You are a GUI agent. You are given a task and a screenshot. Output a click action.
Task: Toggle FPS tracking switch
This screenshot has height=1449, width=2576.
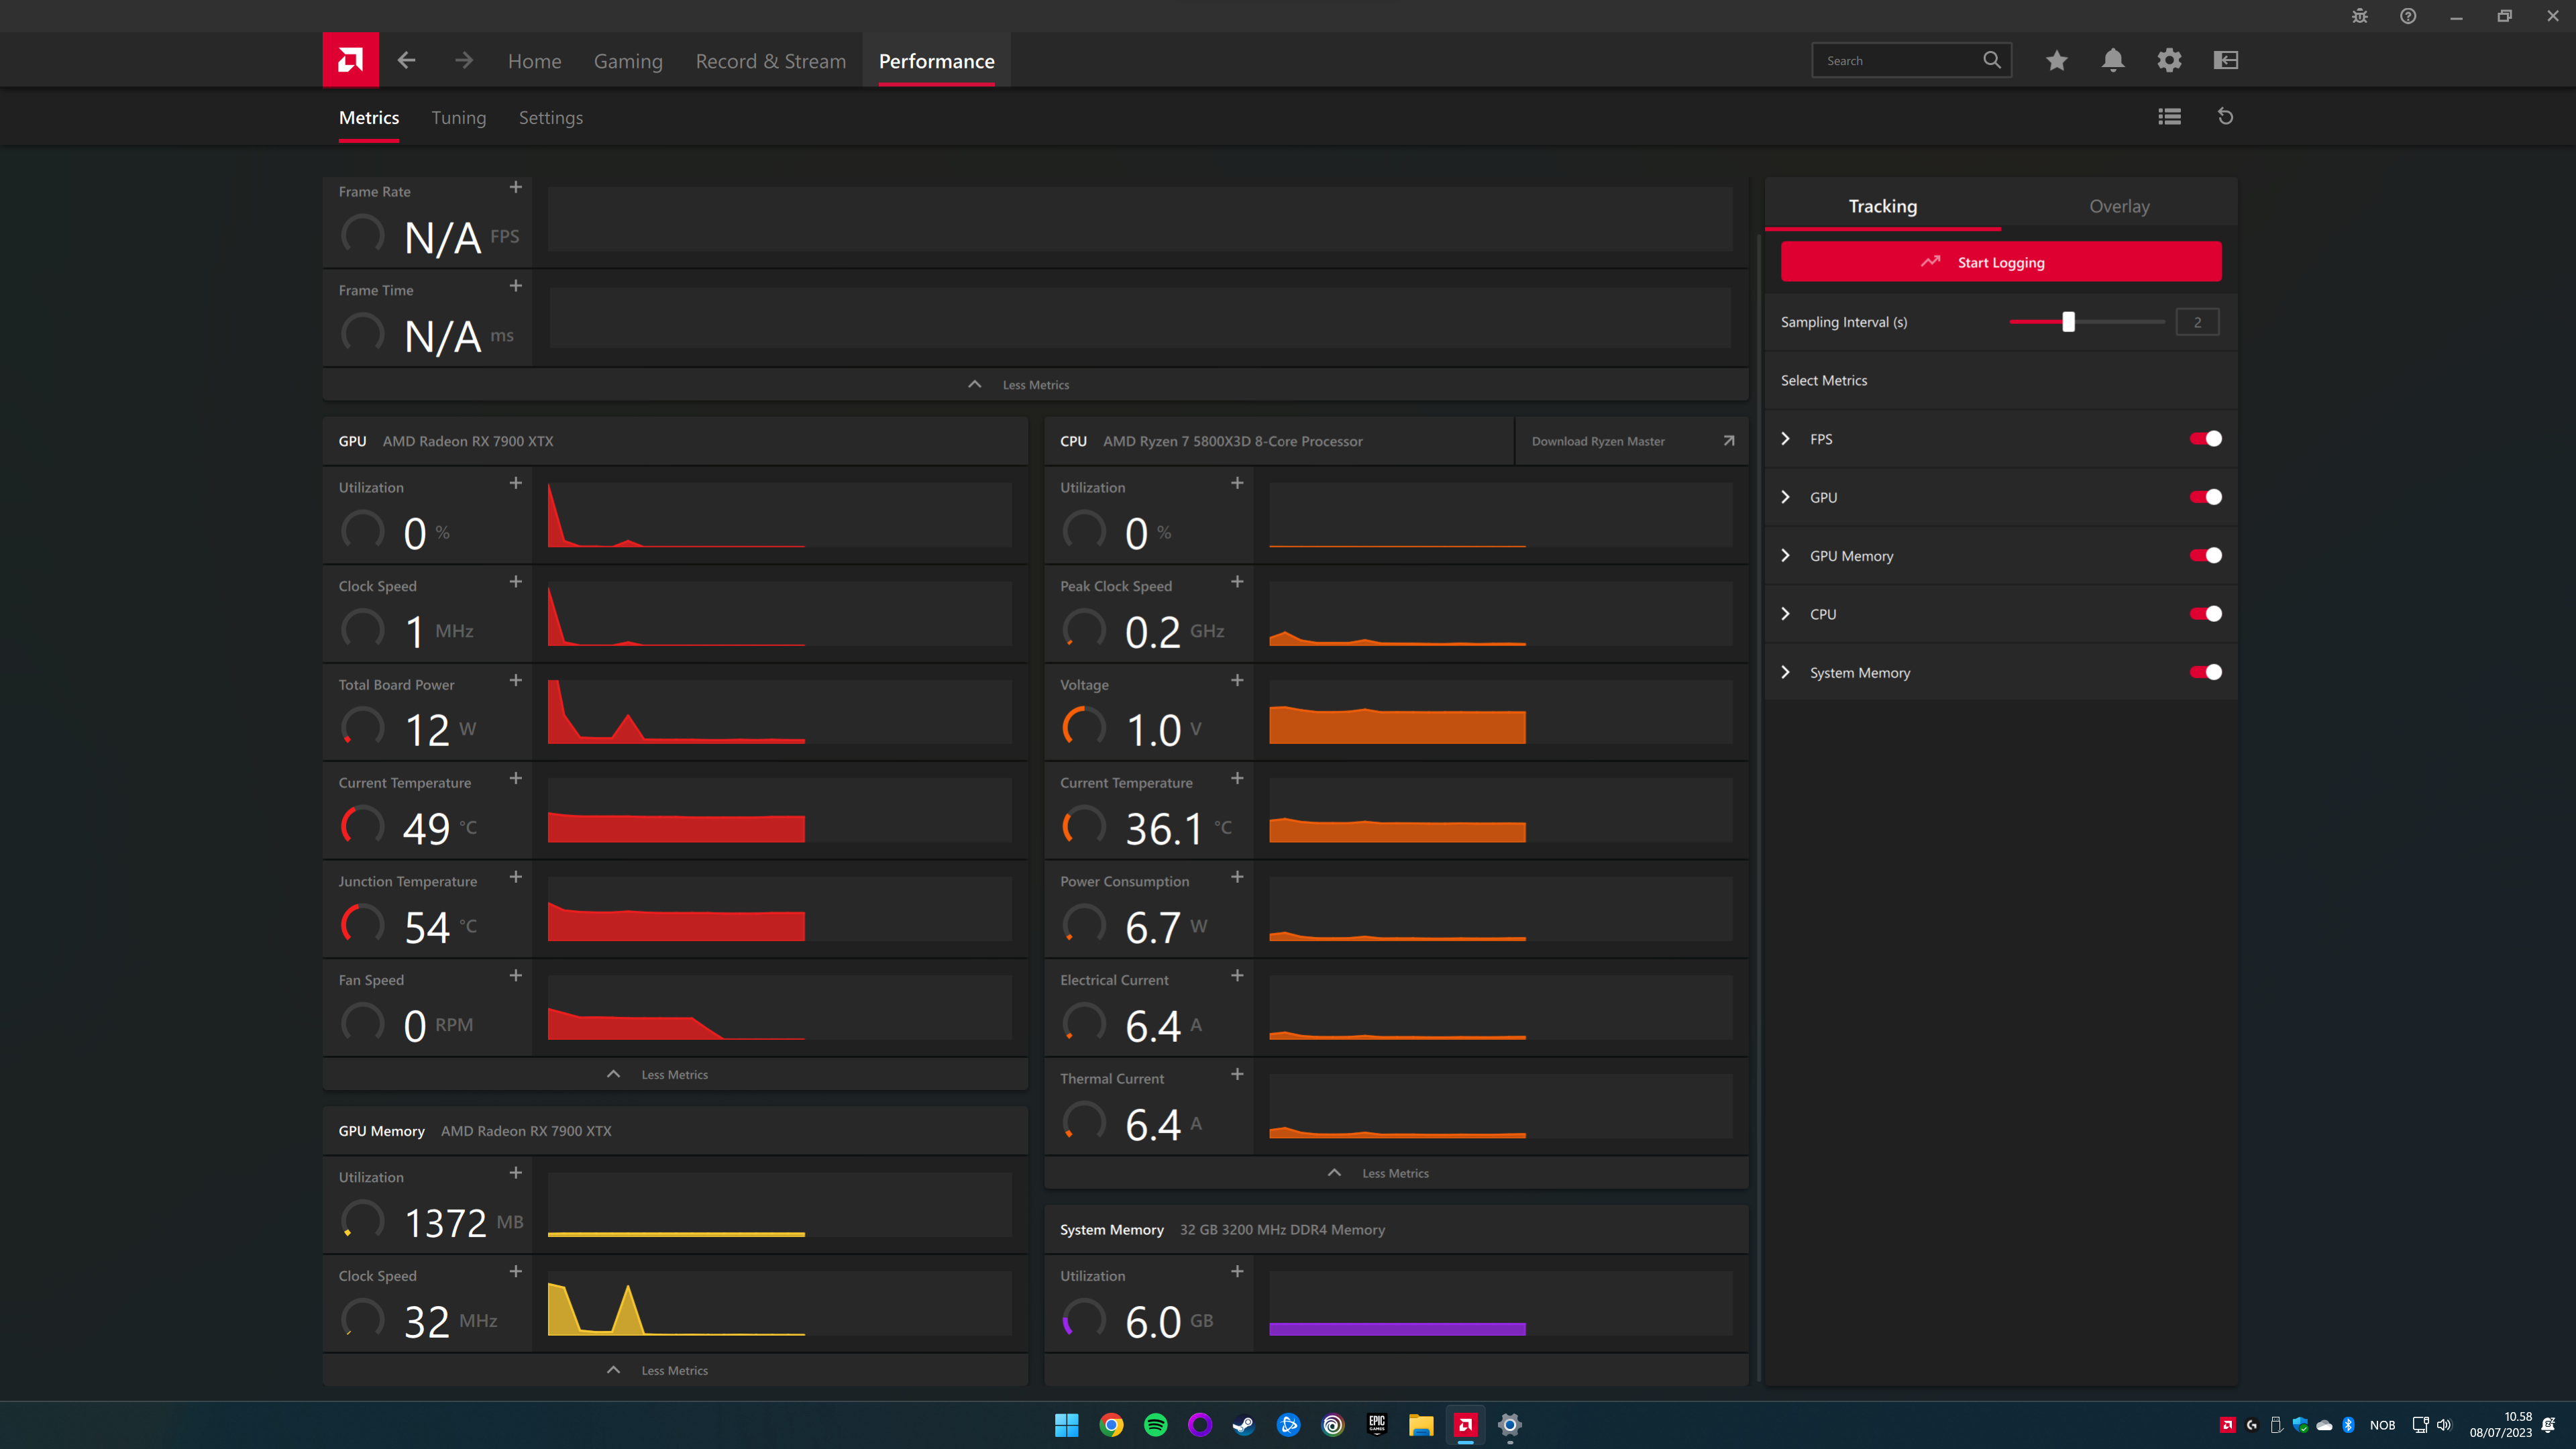pos(2206,439)
